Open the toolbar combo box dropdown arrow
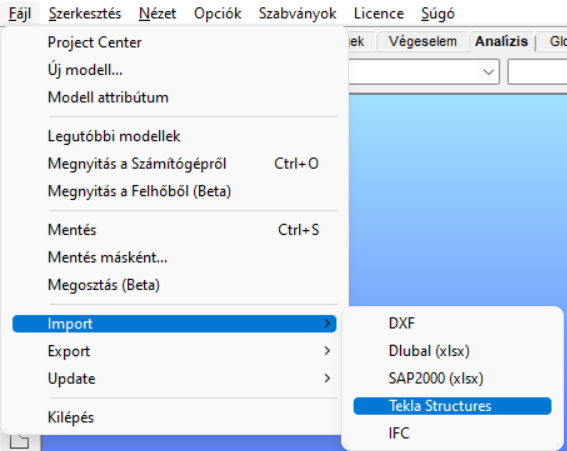The image size is (567, 451). pos(489,72)
